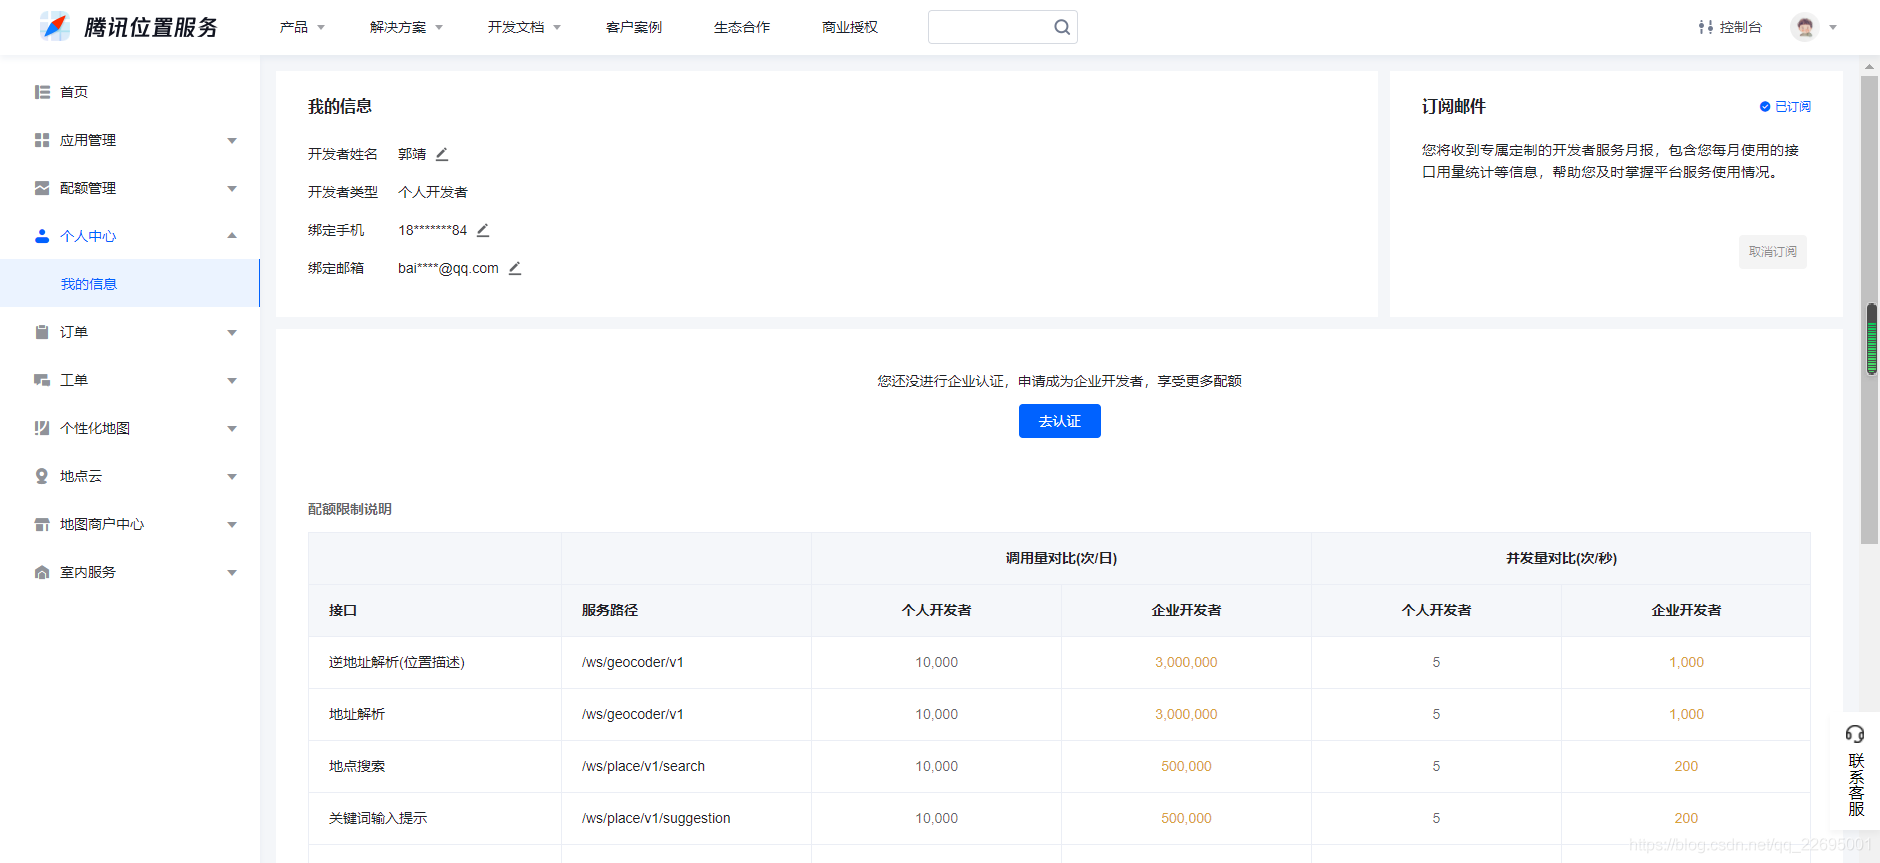Click the 订阅邮件 panel title

(1454, 106)
